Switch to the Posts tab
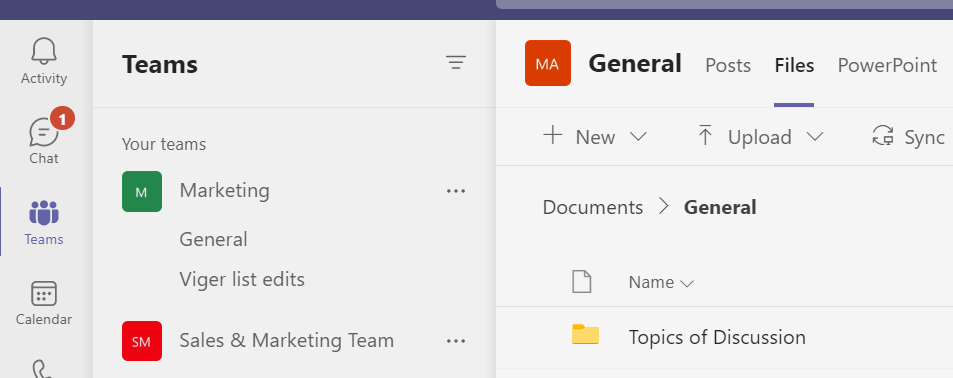This screenshot has height=378, width=953. pos(728,66)
